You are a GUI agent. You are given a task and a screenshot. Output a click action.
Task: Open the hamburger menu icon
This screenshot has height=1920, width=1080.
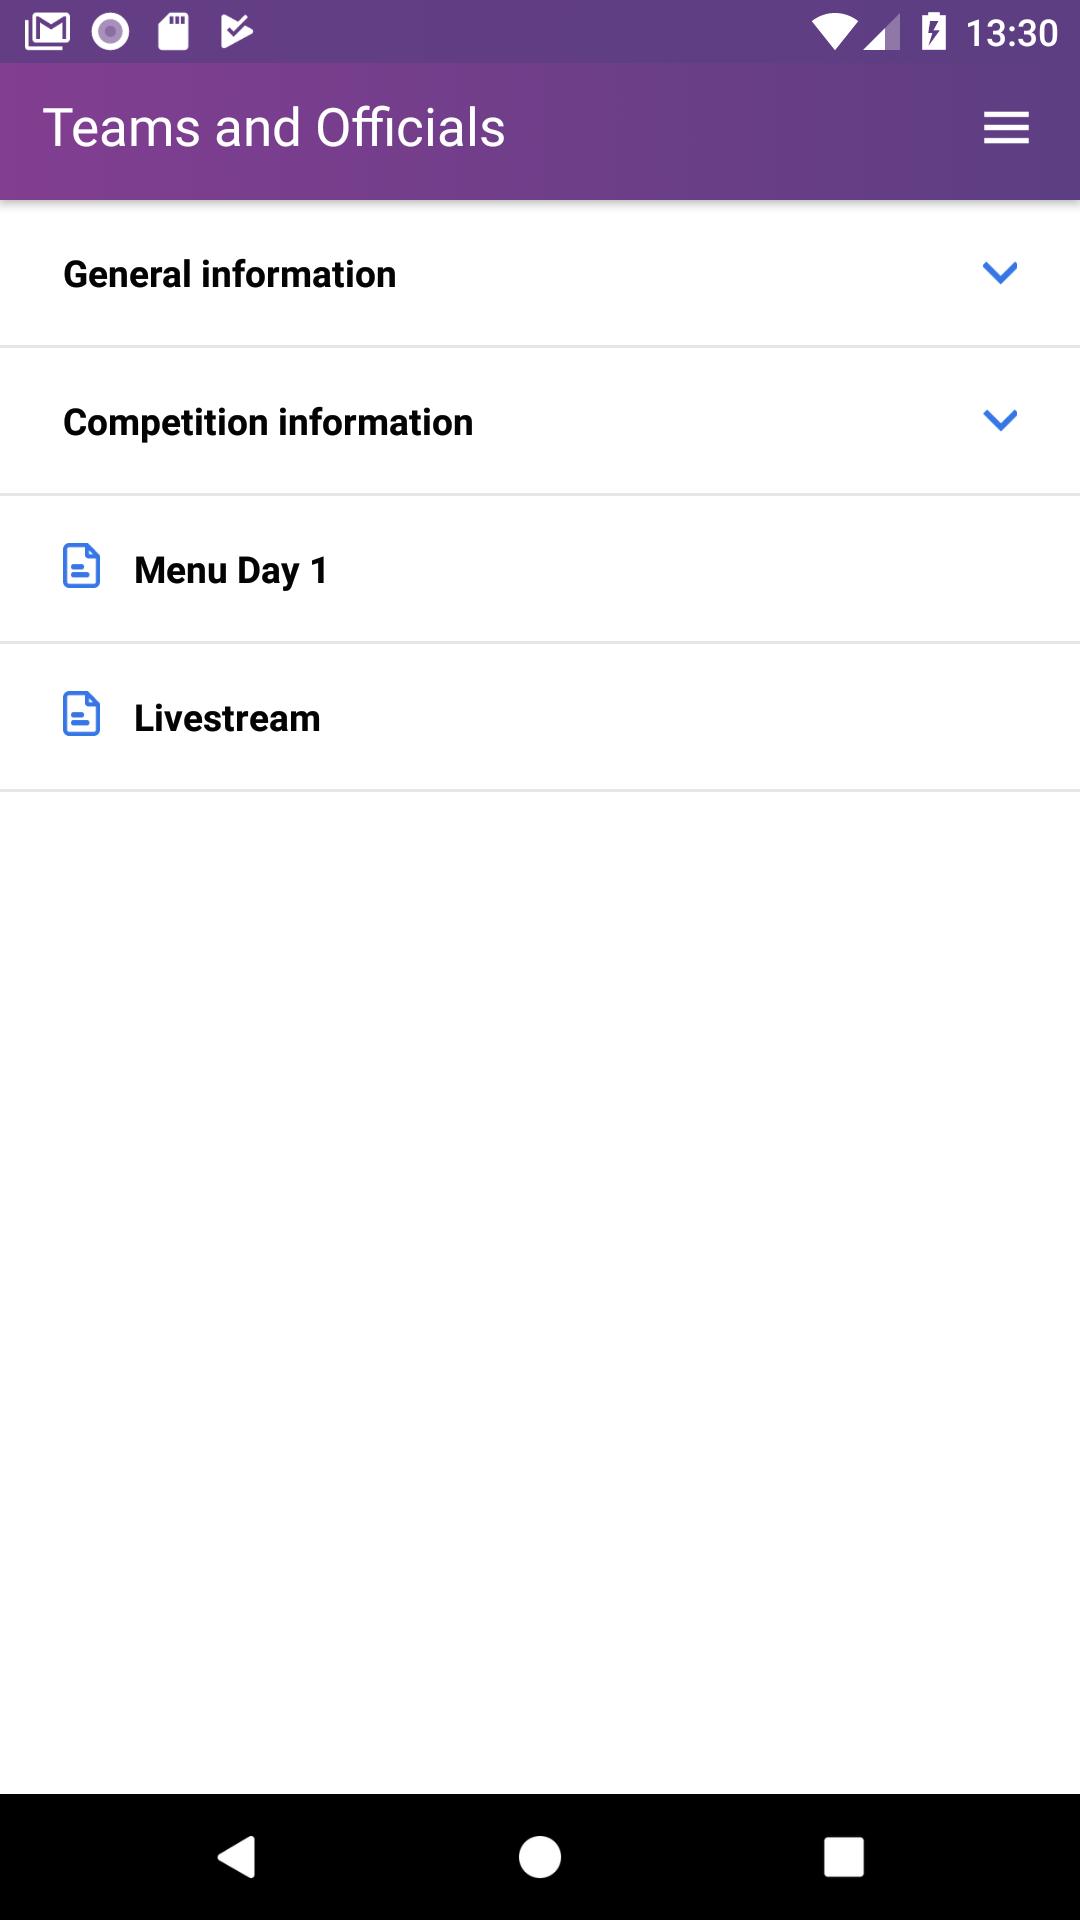point(1006,128)
